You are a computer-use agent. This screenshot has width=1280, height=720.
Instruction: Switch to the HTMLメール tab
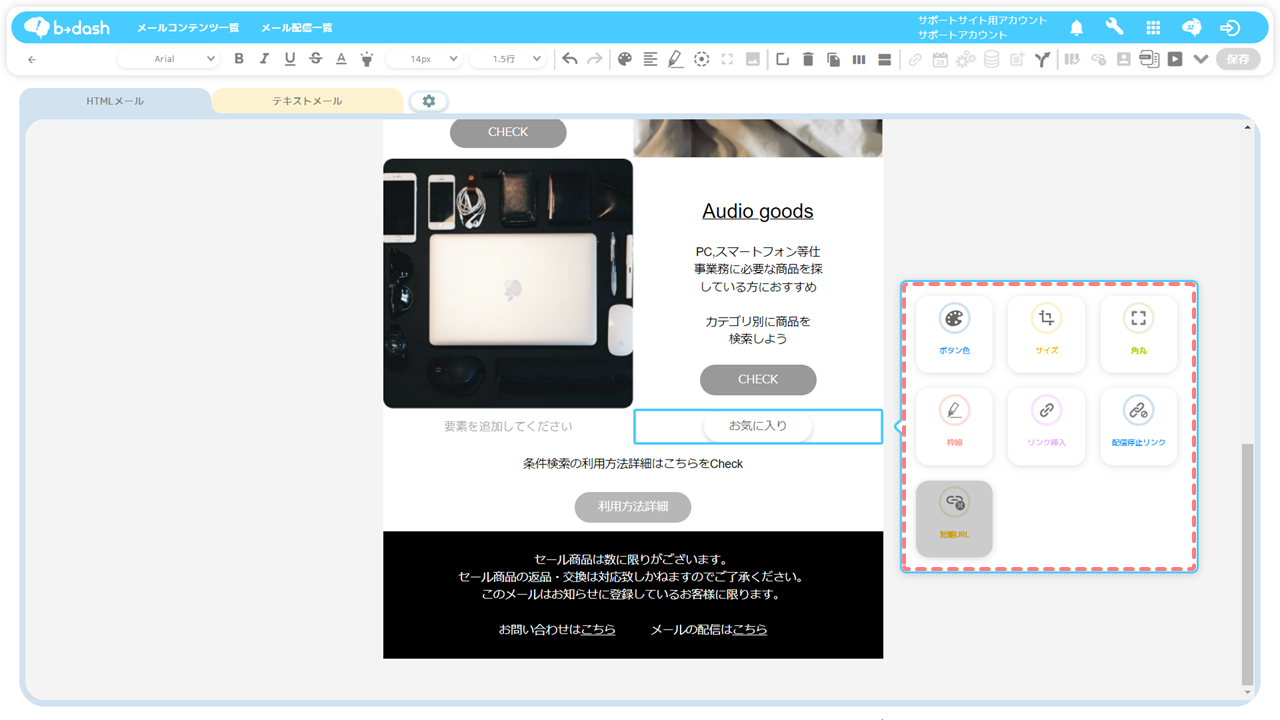coord(115,101)
